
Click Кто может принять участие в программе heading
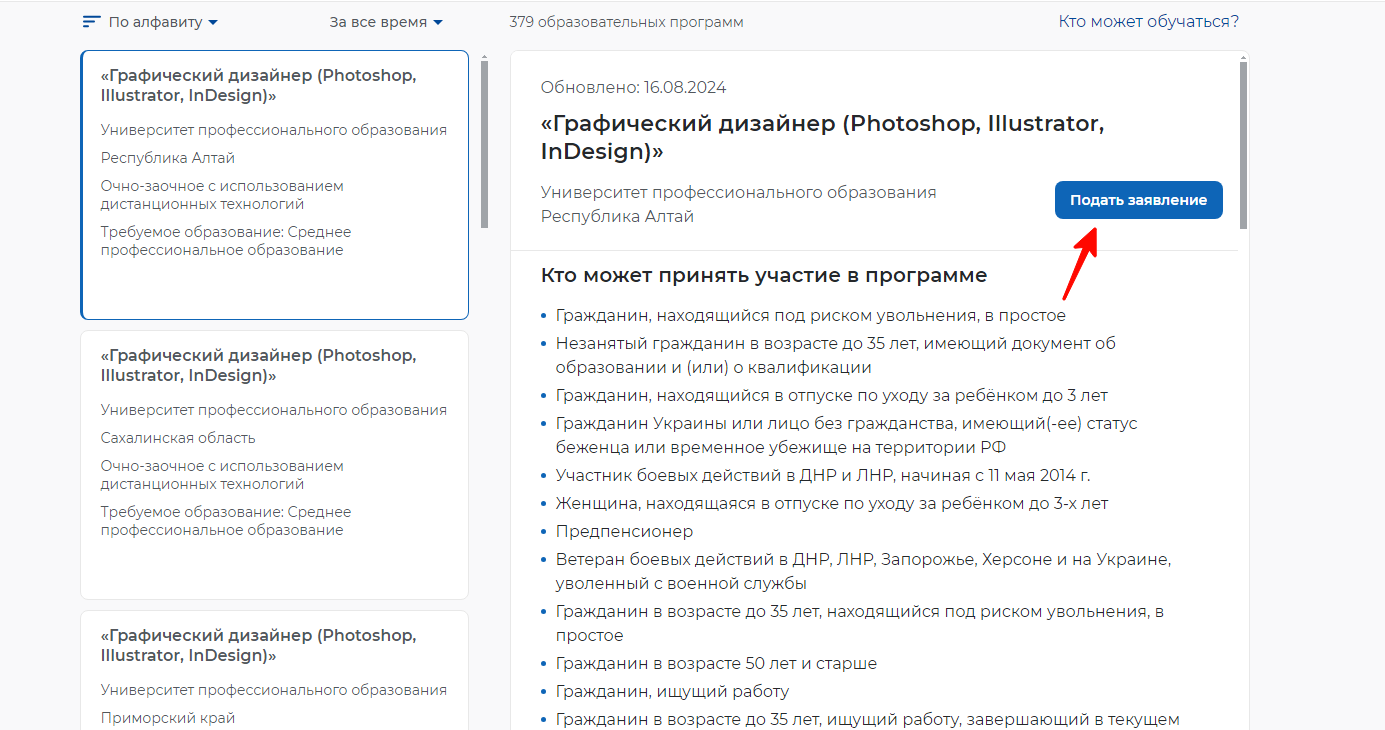[x=764, y=275]
